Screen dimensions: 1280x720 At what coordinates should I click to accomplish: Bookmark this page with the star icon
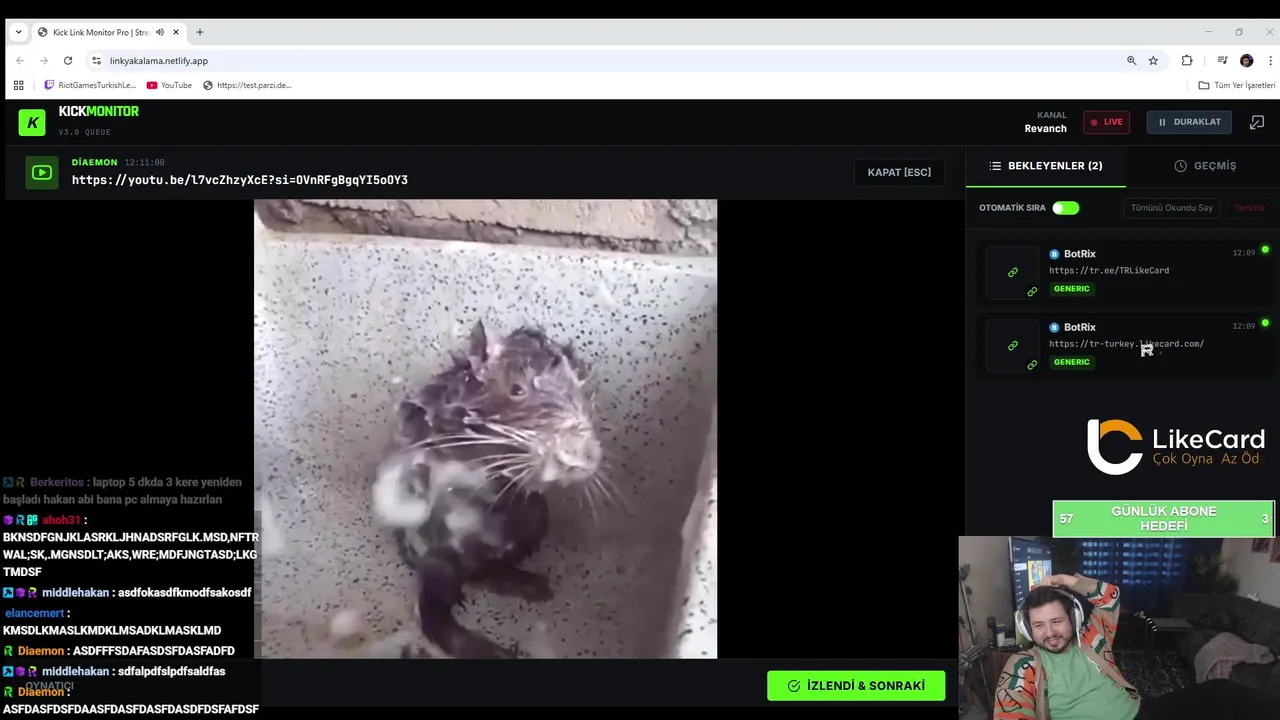[1153, 61]
